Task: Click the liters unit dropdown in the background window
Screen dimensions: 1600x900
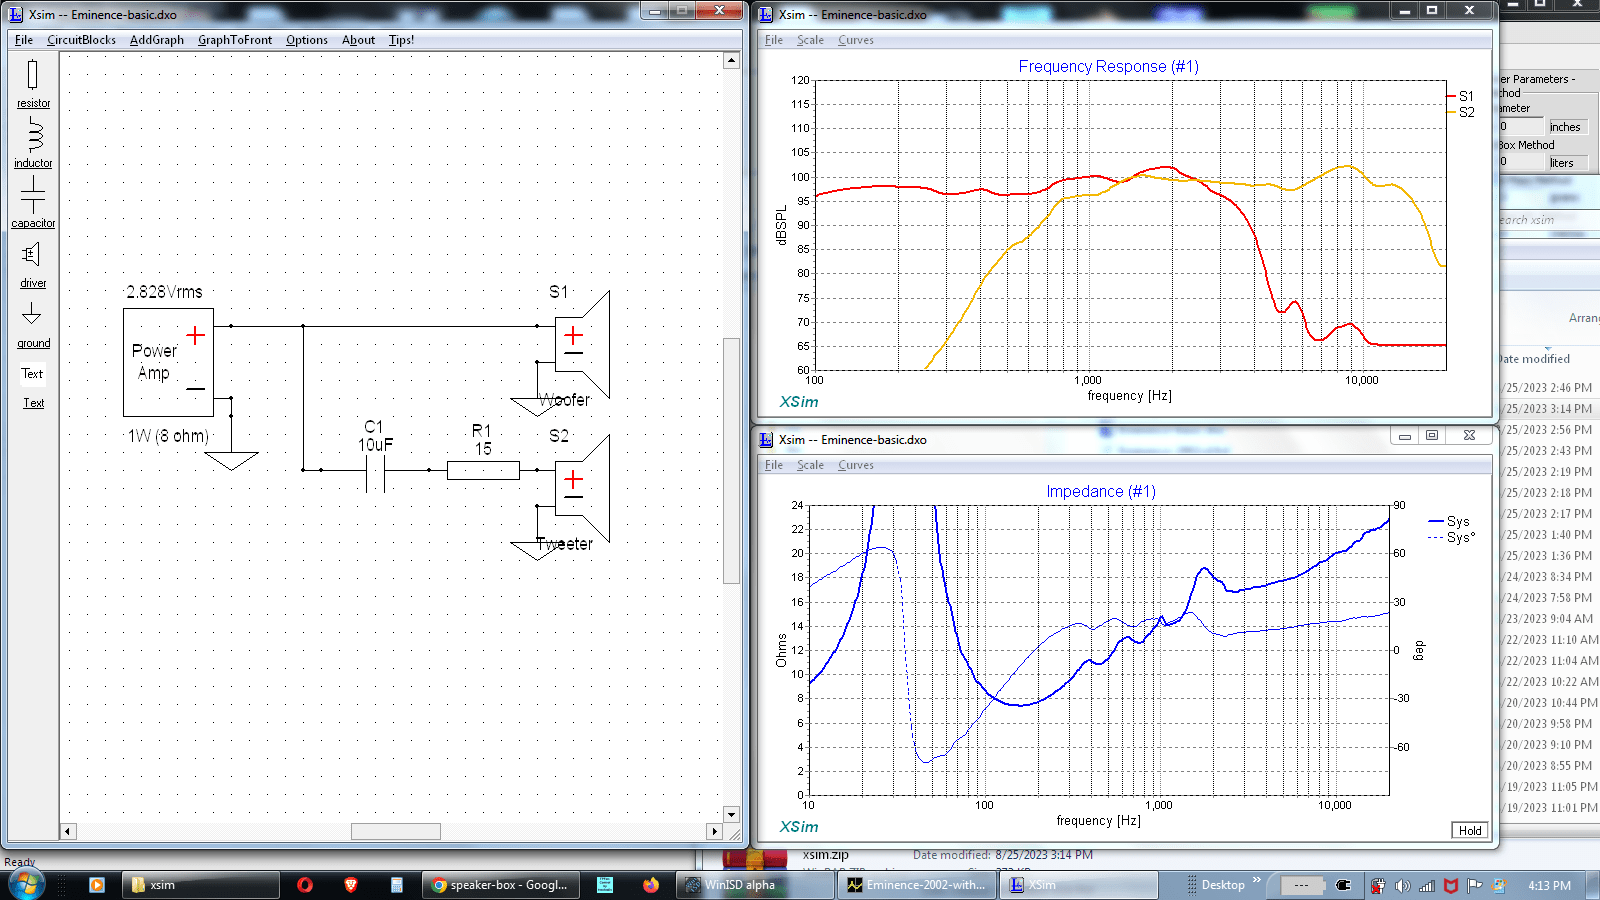Action: pyautogui.click(x=1567, y=162)
